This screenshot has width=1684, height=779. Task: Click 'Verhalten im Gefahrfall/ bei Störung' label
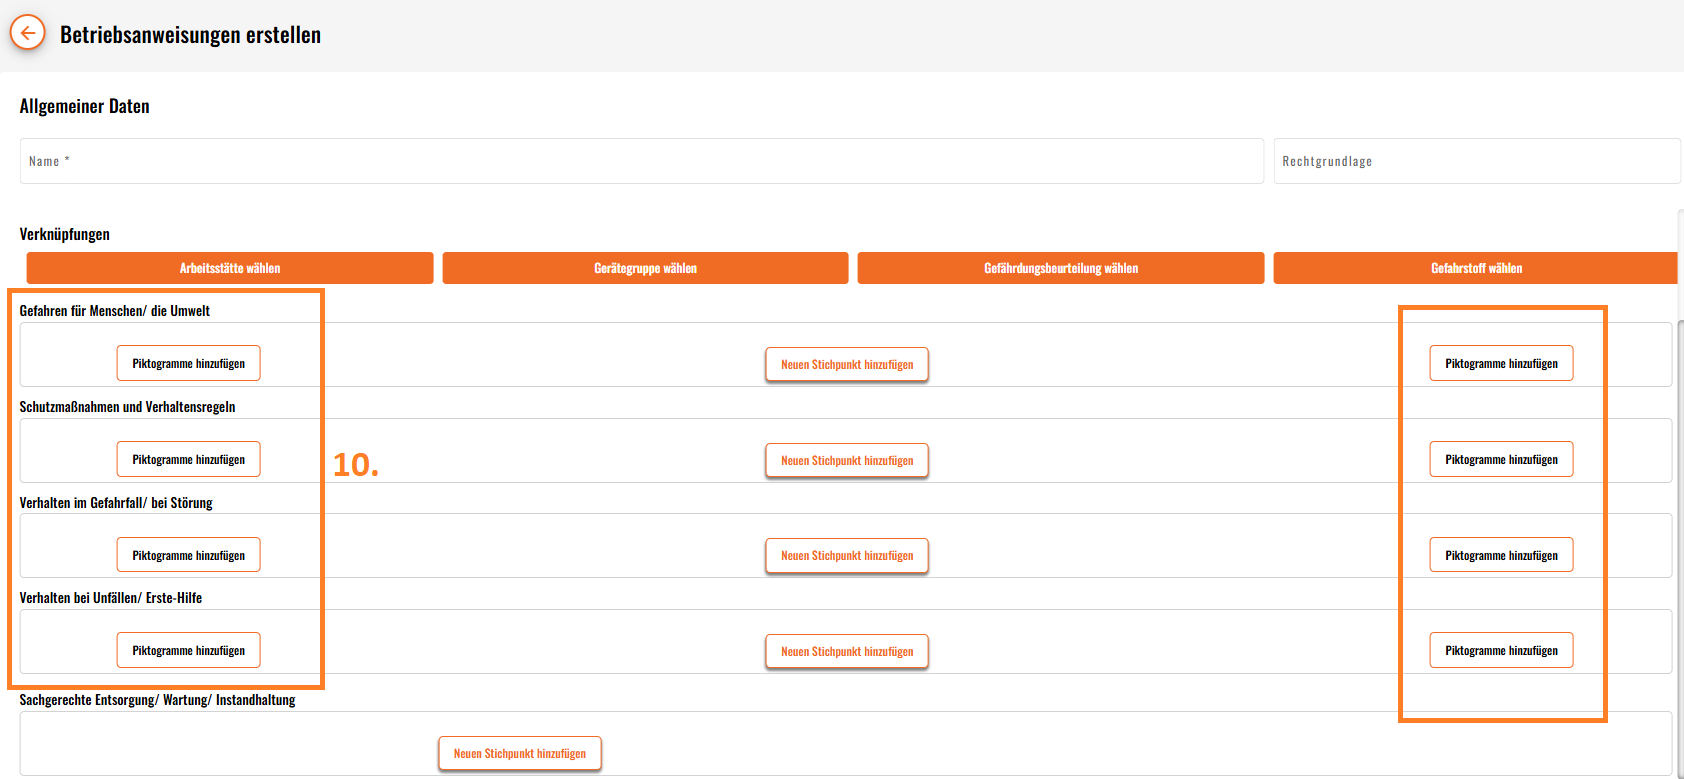[x=116, y=503]
